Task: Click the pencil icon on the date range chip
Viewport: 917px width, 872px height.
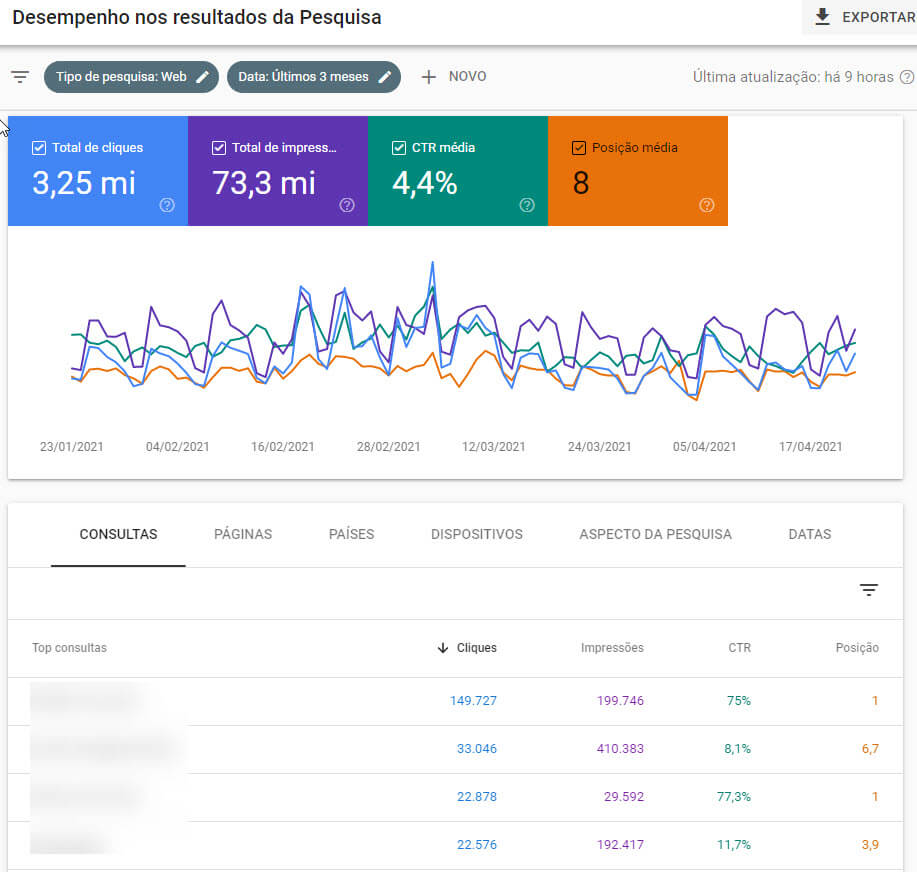Action: (x=385, y=76)
